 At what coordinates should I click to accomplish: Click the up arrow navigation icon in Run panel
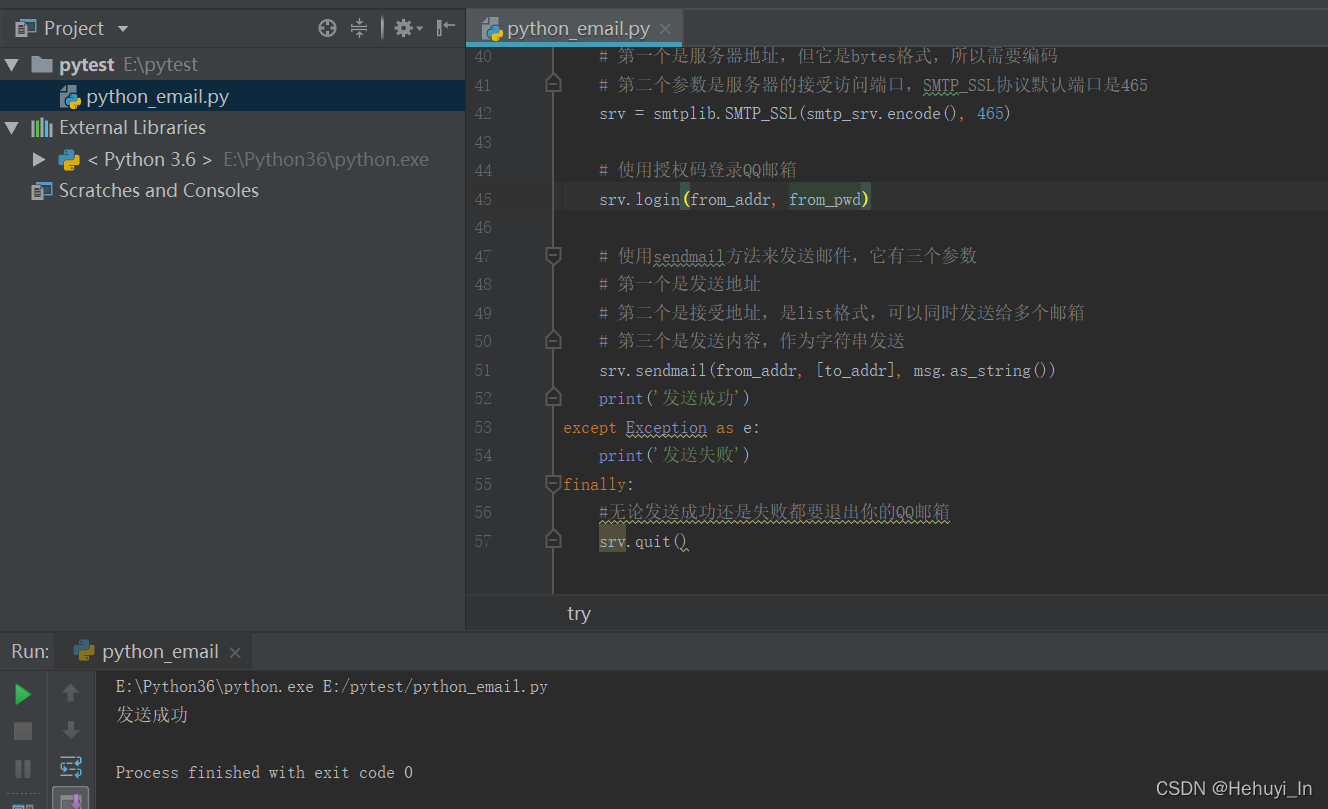tap(70, 692)
